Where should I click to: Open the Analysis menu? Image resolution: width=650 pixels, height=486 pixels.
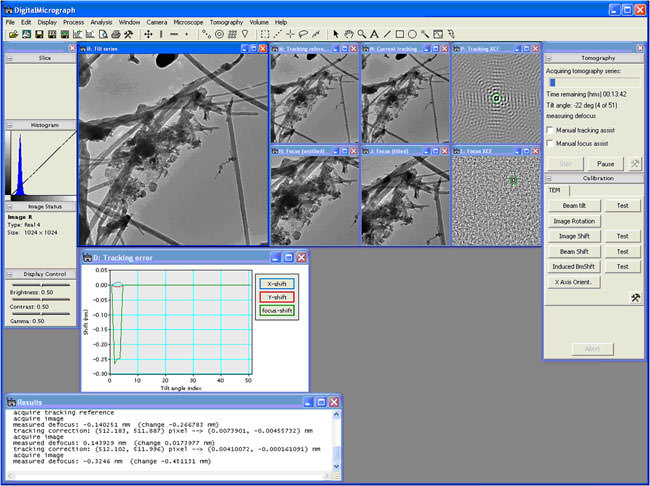point(101,22)
